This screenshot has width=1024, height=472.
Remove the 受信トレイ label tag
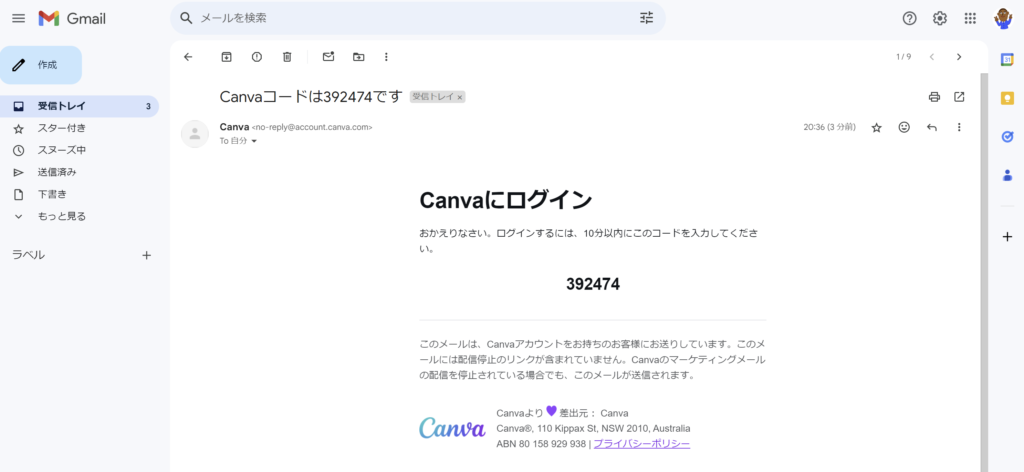point(460,97)
